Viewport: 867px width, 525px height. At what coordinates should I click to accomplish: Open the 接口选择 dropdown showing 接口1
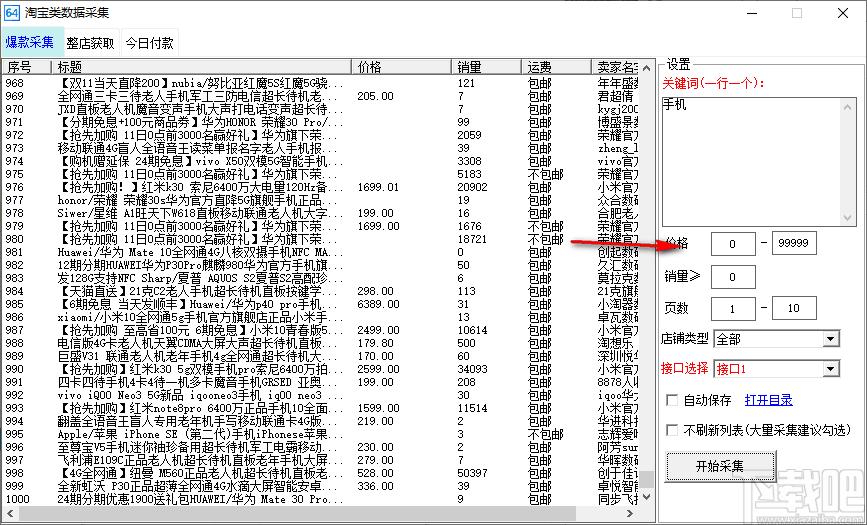pos(776,369)
